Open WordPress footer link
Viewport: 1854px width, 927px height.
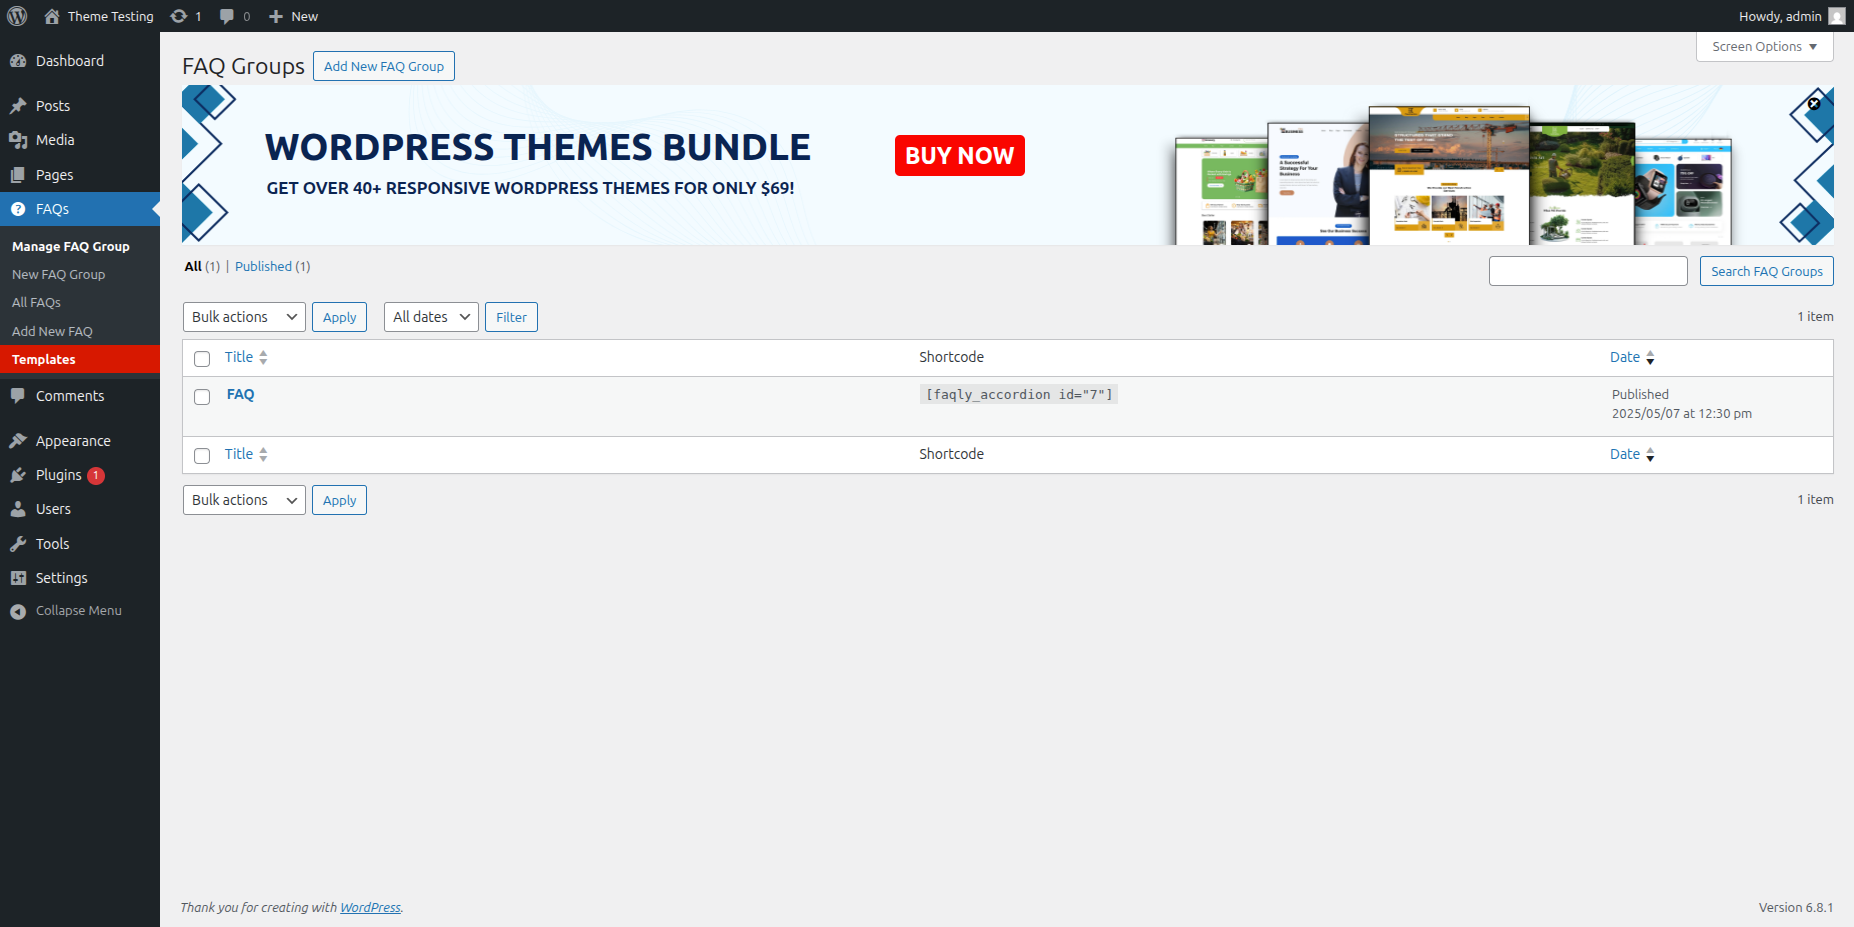click(x=370, y=907)
